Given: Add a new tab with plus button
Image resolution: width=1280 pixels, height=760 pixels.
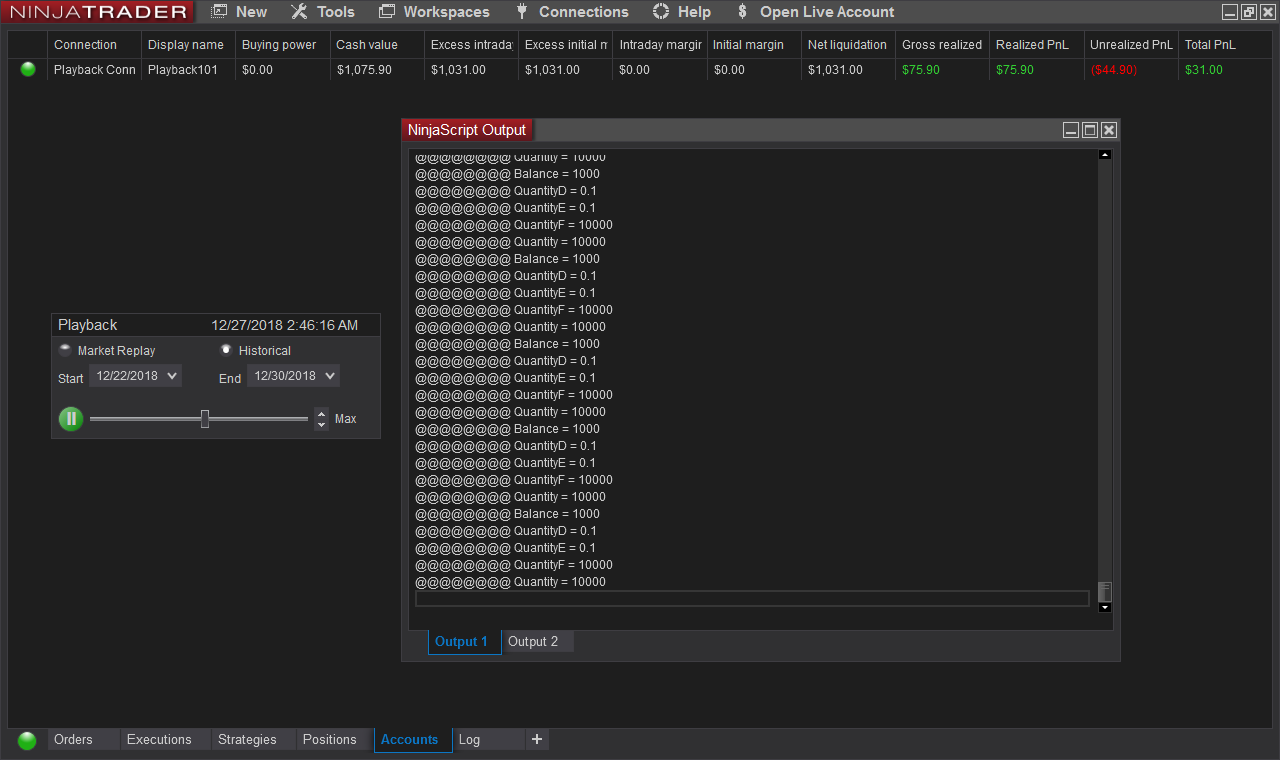Looking at the screenshot, I should point(537,740).
